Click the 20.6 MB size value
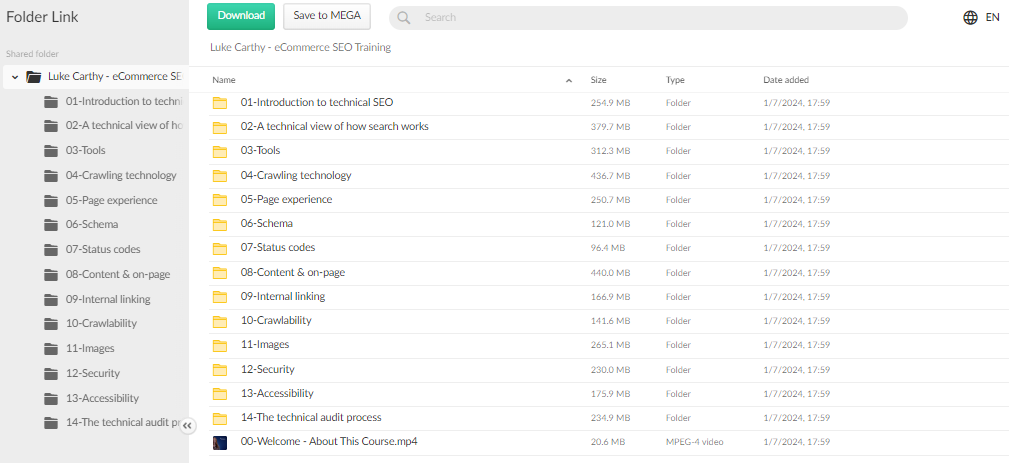1009x463 pixels. click(607, 442)
